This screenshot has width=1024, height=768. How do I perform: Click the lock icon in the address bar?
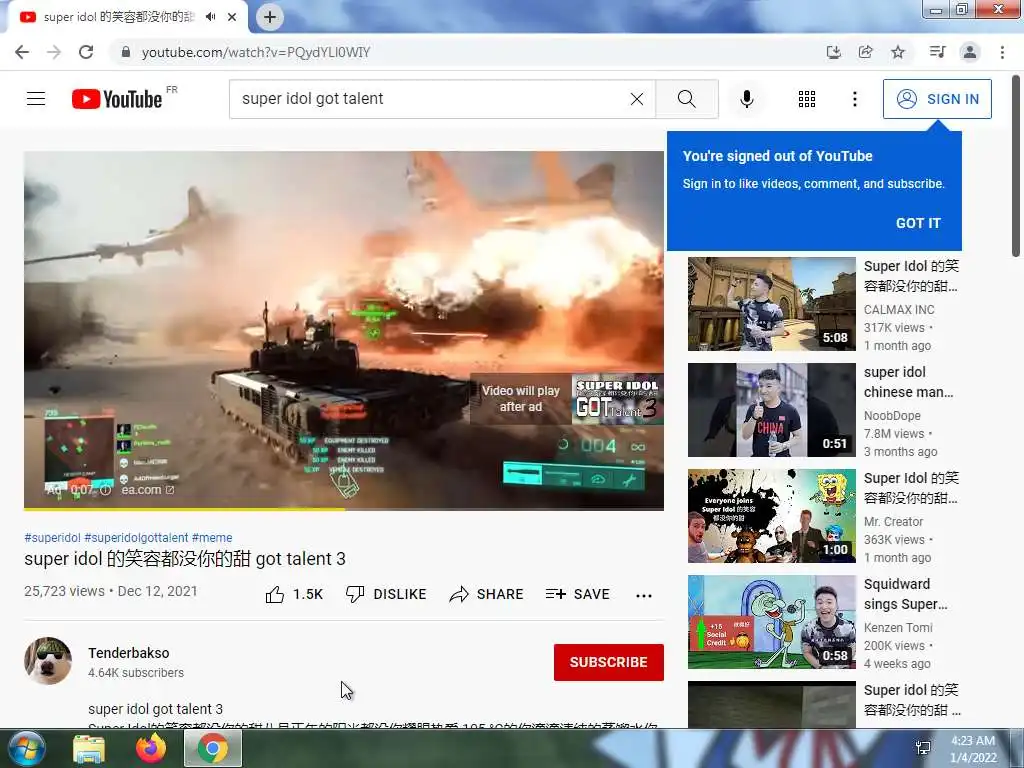[126, 52]
